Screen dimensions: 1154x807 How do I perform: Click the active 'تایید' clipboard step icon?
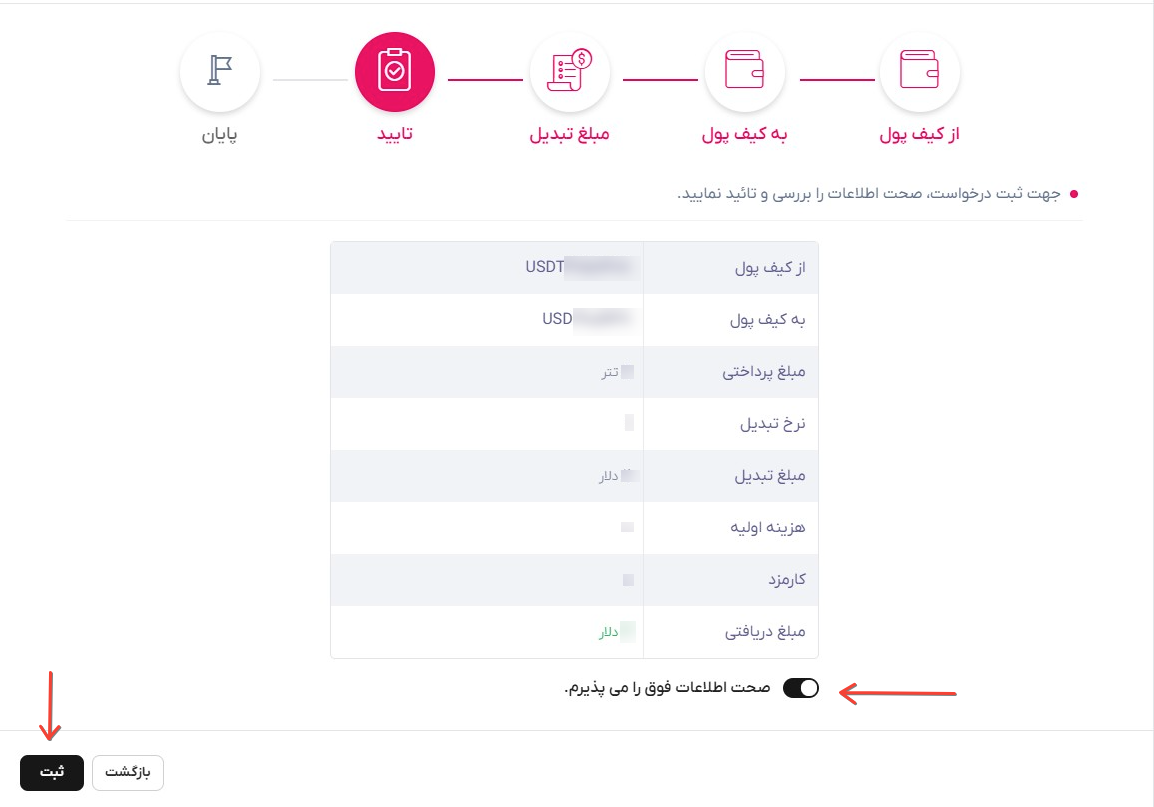point(394,71)
